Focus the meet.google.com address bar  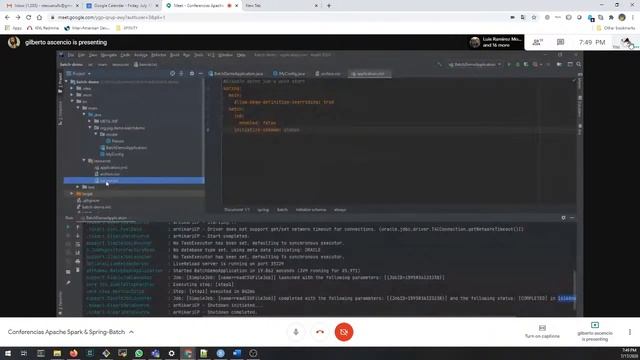(278, 18)
